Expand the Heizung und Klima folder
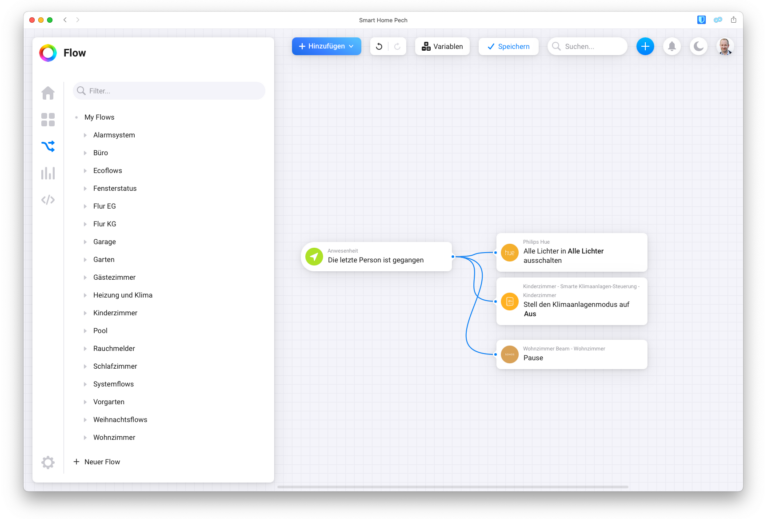This screenshot has width=768, height=519. click(x=86, y=295)
